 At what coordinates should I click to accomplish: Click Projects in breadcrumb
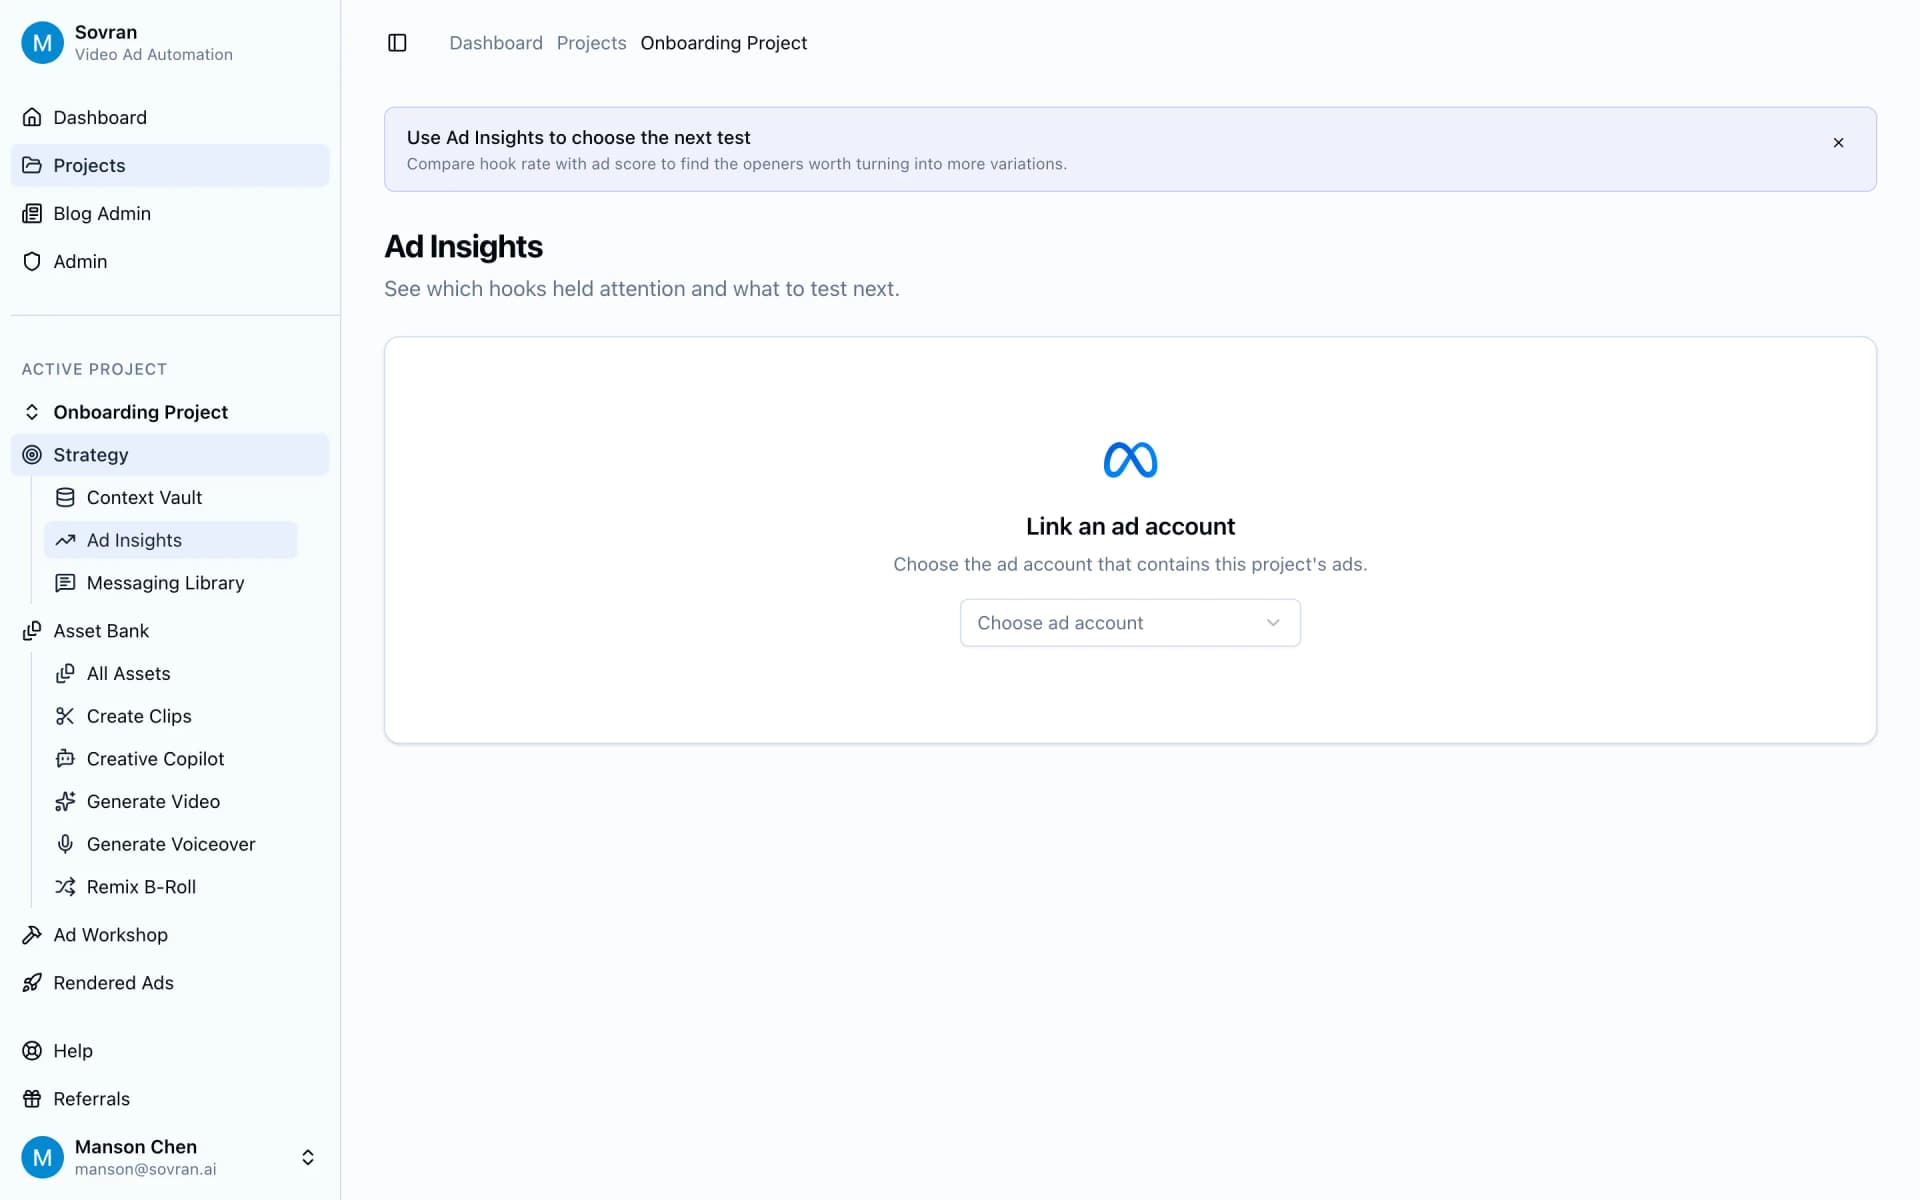(x=591, y=43)
